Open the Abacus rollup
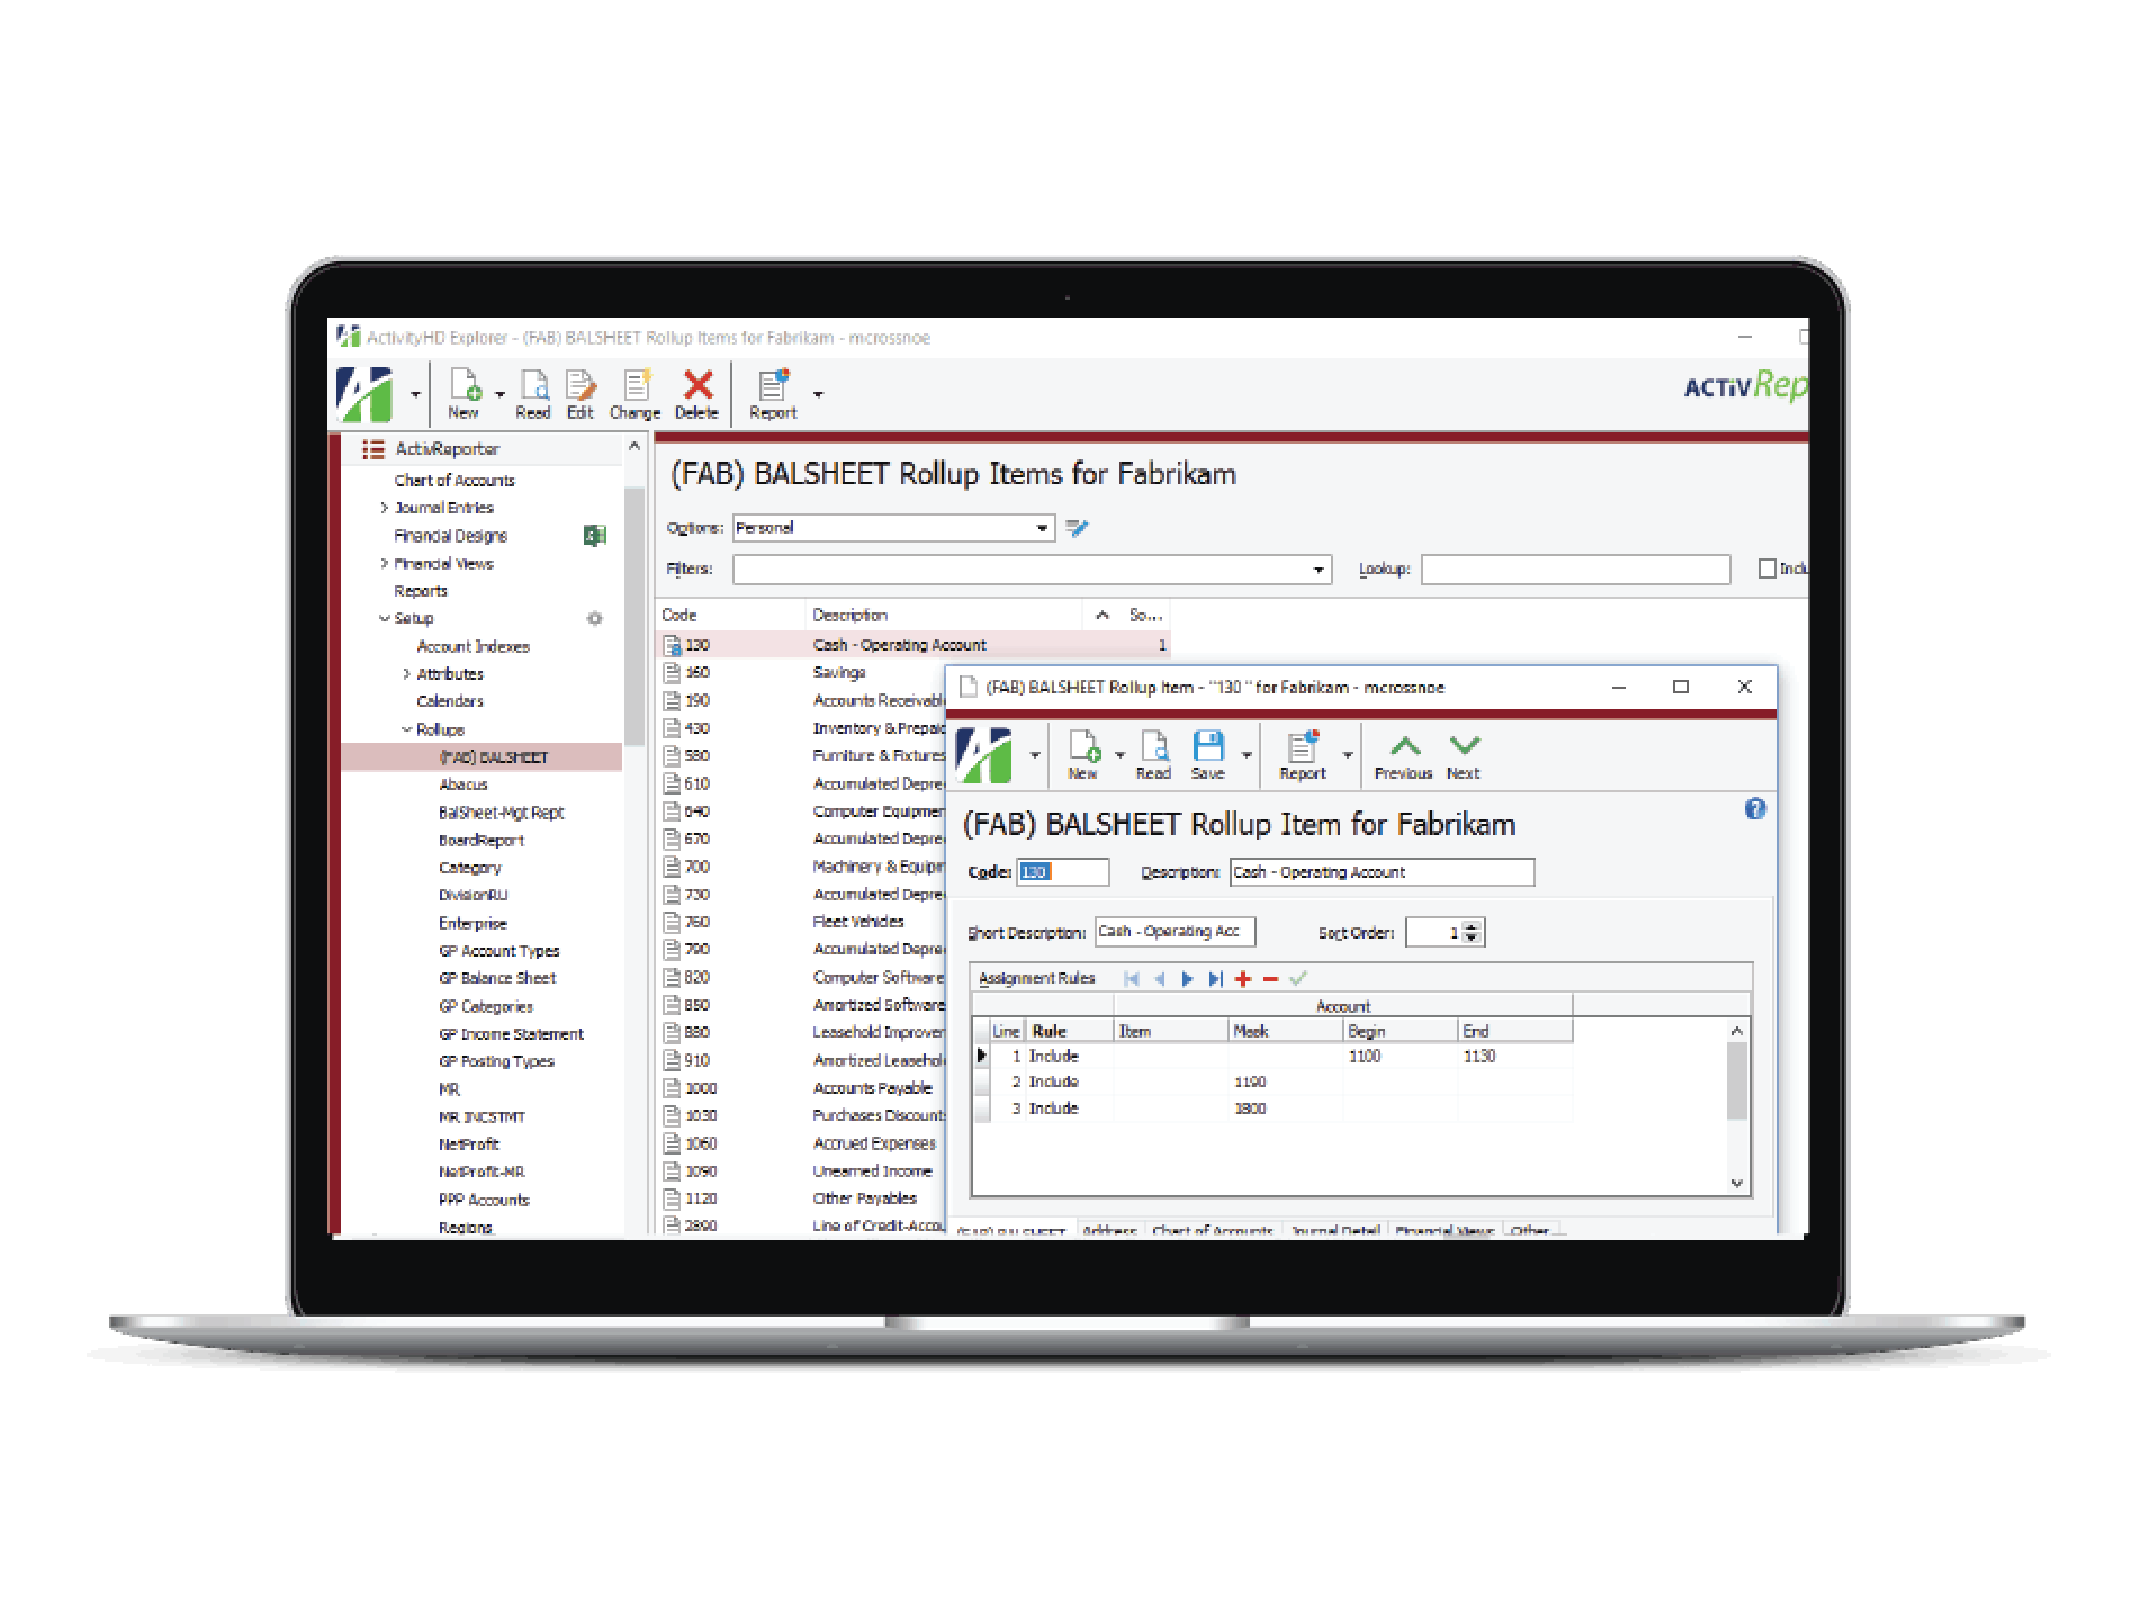The height and width of the screenshot is (1601, 2134). 463,785
